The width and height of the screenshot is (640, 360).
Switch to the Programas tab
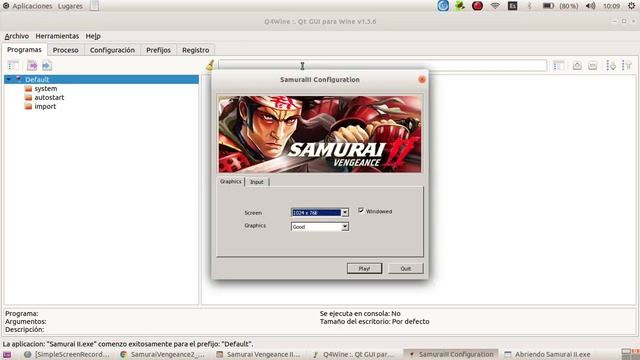[24, 50]
